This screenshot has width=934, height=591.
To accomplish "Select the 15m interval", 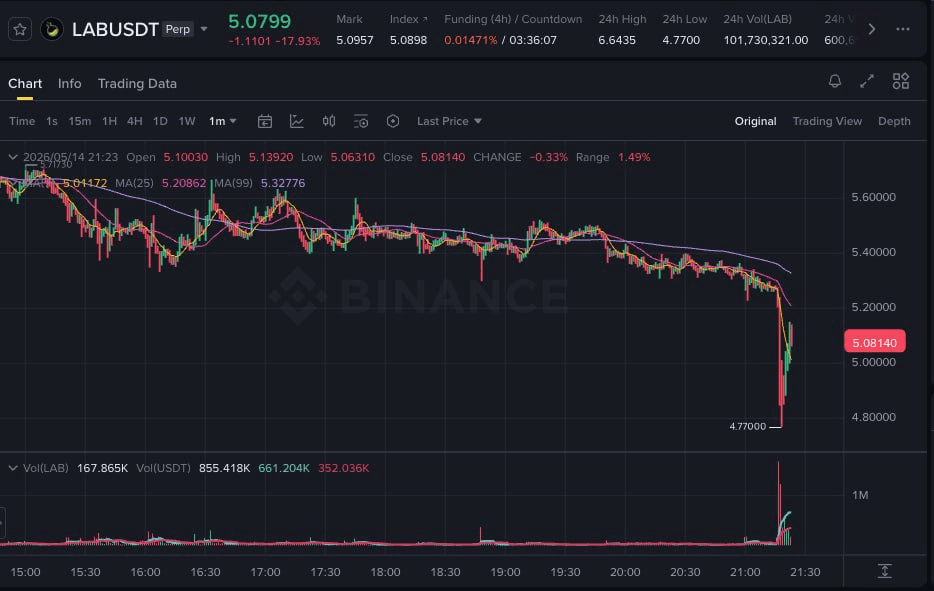I will click(80, 121).
